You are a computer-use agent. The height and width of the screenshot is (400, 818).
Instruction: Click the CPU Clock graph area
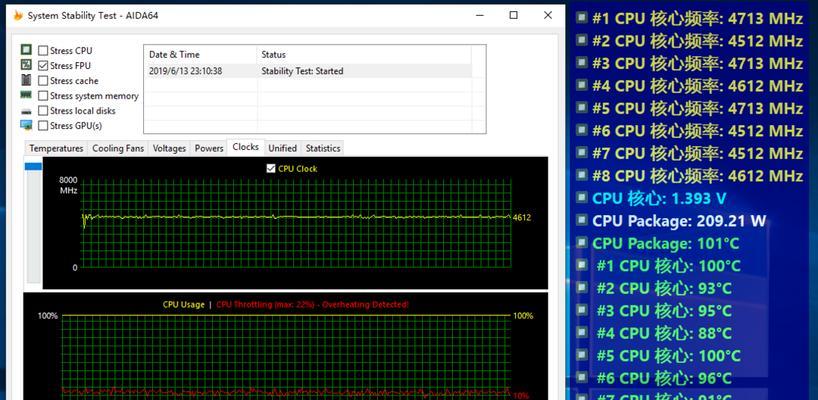pos(296,224)
